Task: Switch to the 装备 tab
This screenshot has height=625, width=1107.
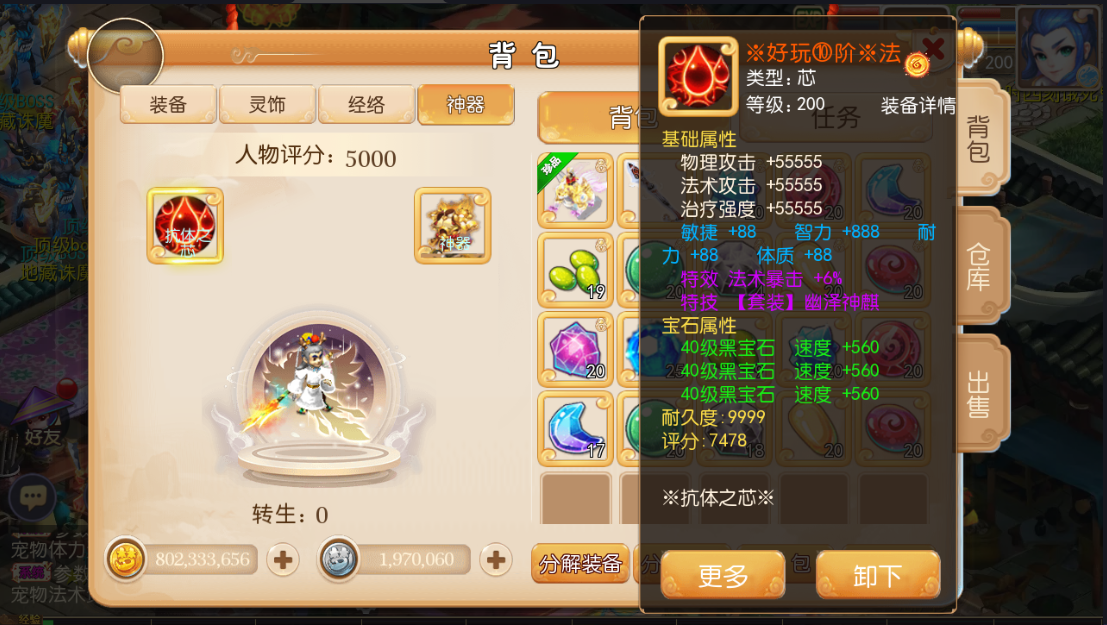Action: pyautogui.click(x=168, y=105)
